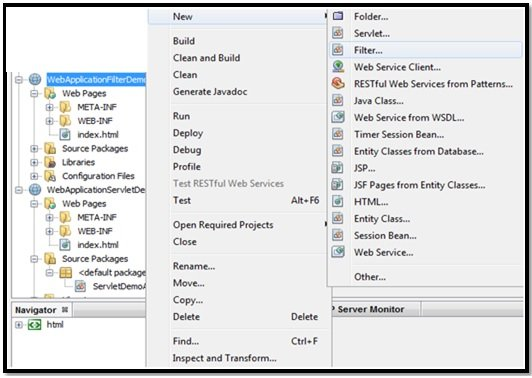The width and height of the screenshot is (532, 378).
Task: Click the Java Class icon in the submenu
Action: [338, 100]
